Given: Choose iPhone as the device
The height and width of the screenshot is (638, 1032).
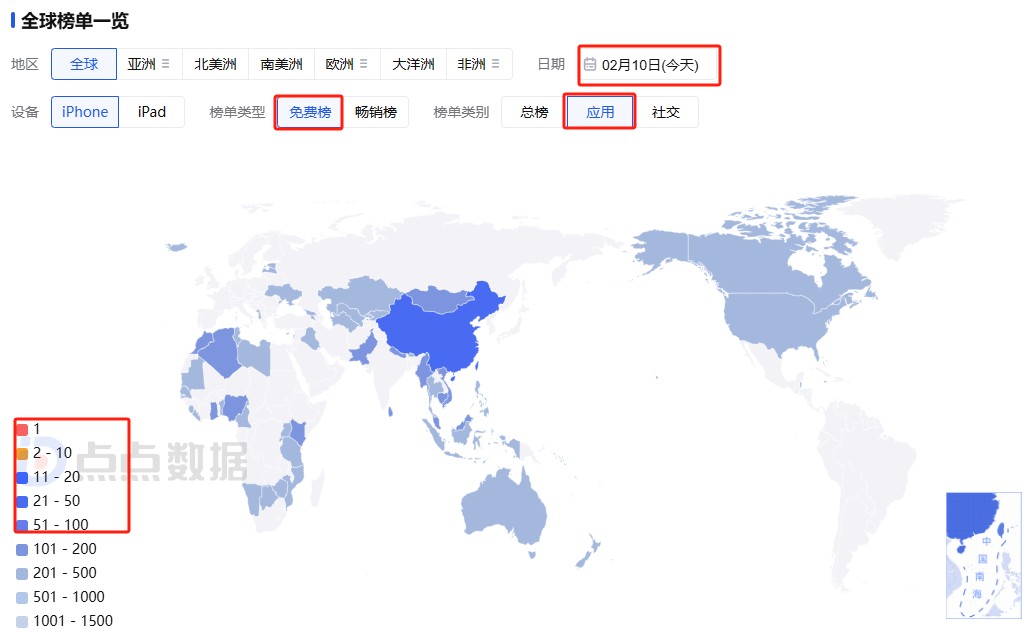Looking at the screenshot, I should [85, 112].
